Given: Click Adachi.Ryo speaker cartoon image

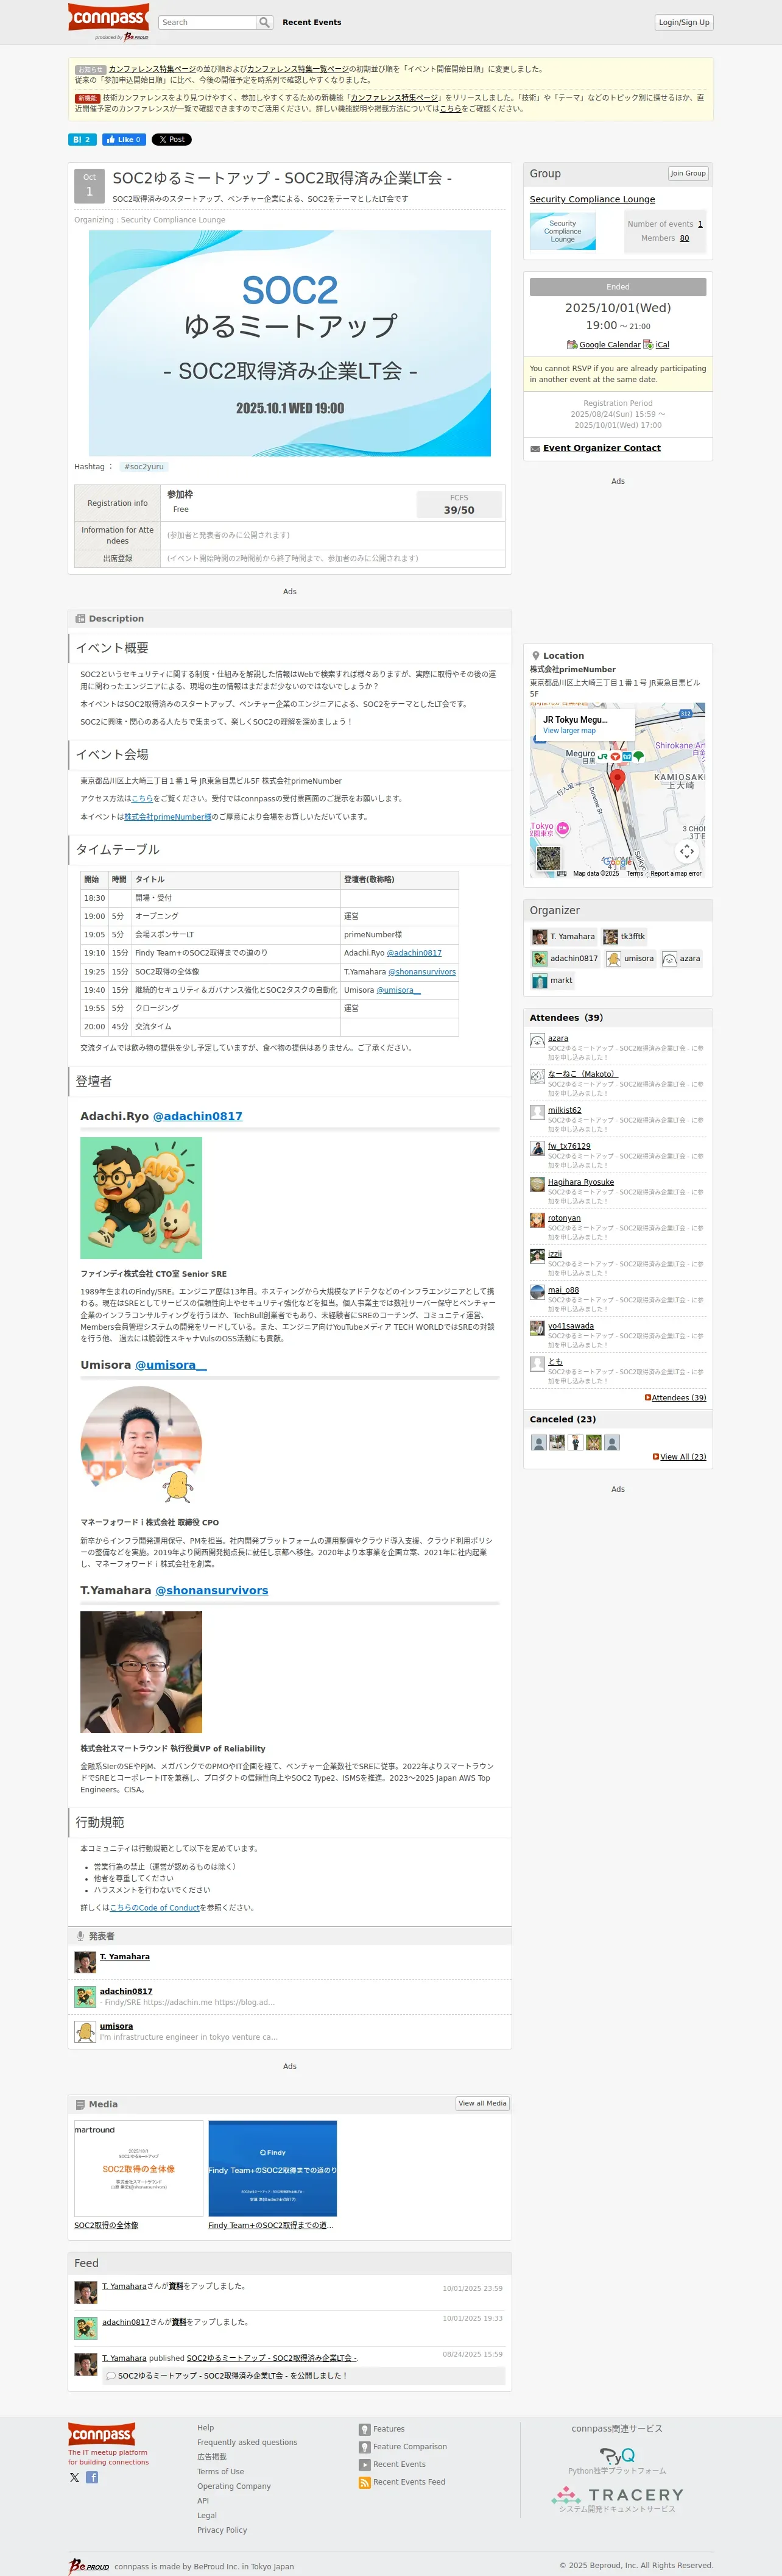Looking at the screenshot, I should point(141,1198).
